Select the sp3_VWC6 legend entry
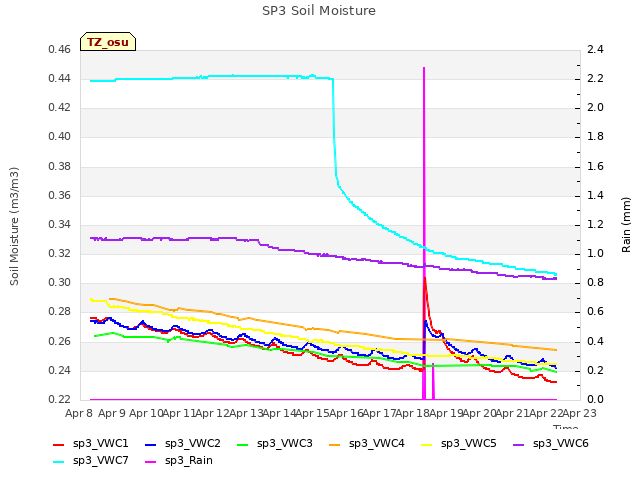This screenshot has height=480, width=640. [551, 444]
